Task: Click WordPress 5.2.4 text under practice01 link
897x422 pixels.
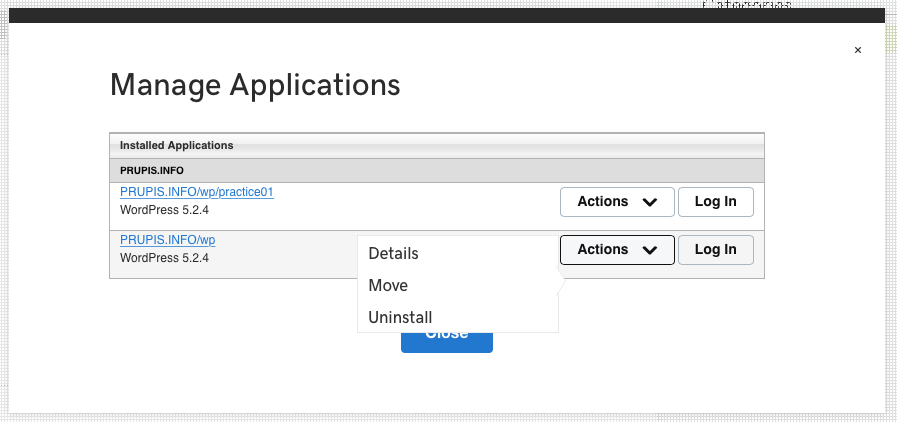Action: (164, 210)
